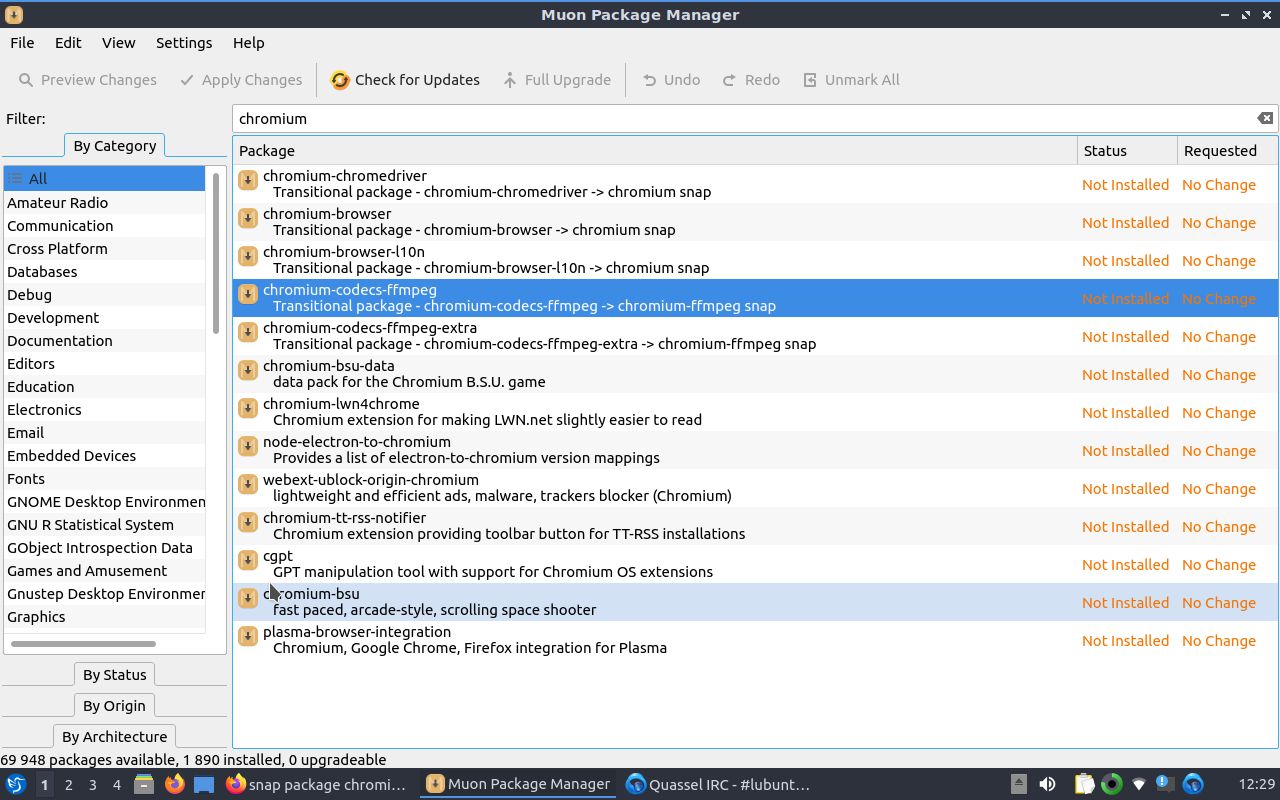This screenshot has width=1280, height=800.
Task: Open the Help menu
Action: coord(248,43)
